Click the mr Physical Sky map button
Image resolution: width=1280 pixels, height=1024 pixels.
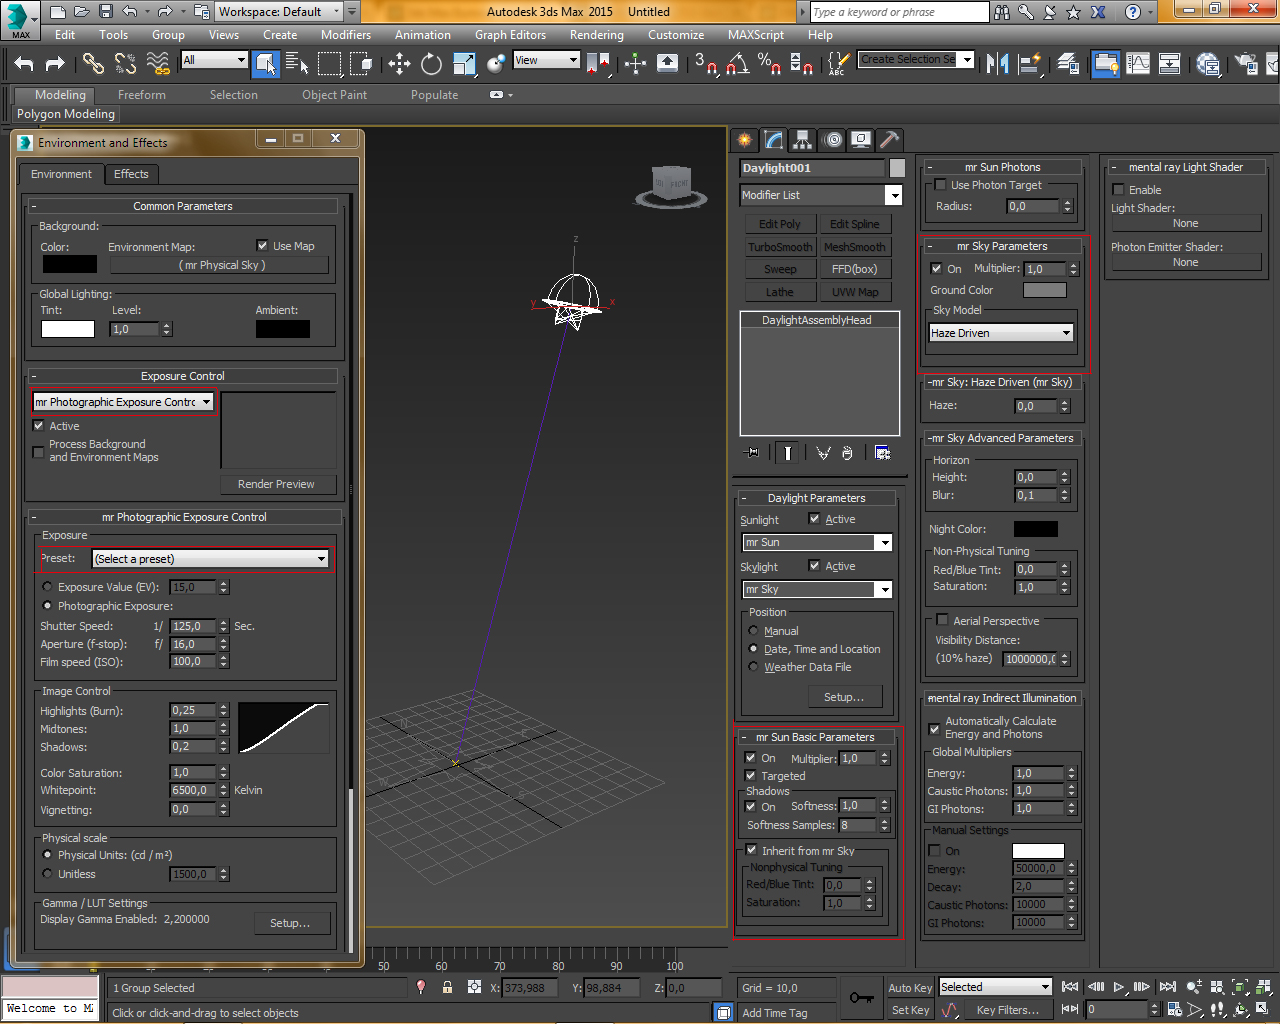[x=222, y=265]
